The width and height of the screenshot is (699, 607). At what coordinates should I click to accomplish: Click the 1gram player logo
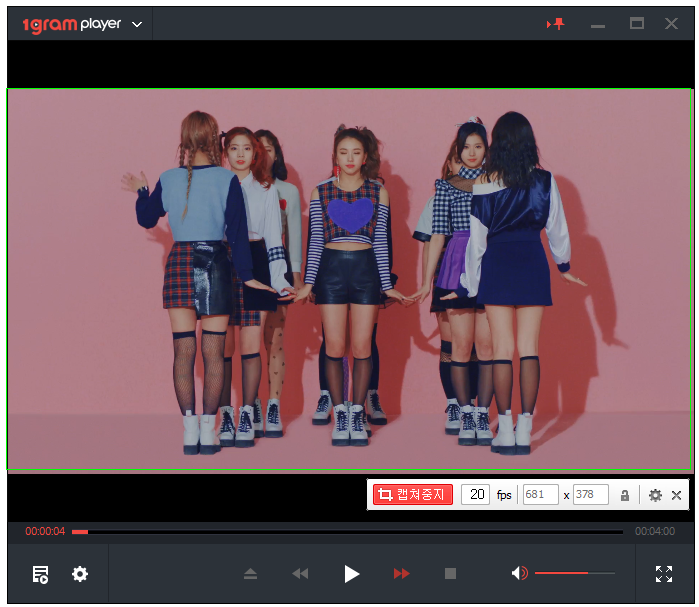(72, 25)
